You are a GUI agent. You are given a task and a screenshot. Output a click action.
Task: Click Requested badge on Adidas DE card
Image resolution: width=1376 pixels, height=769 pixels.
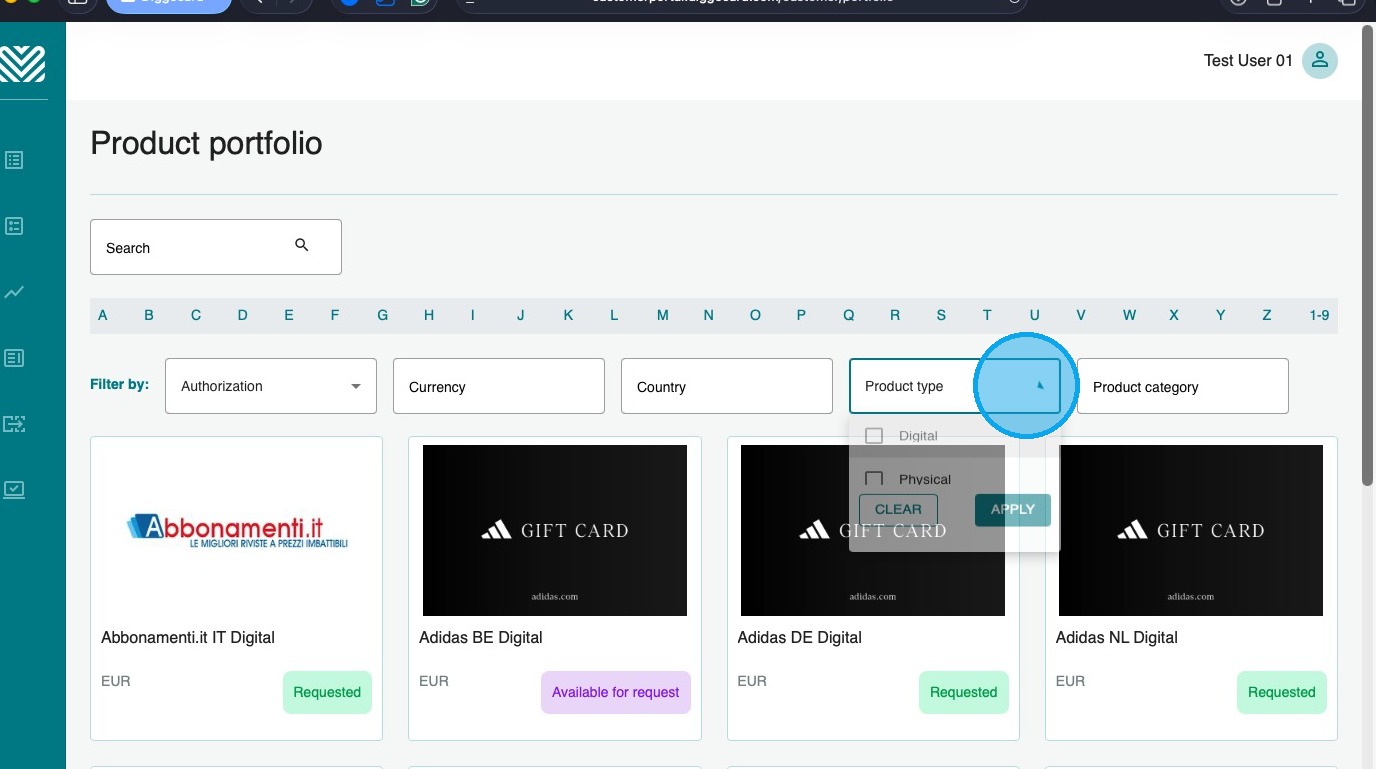[x=964, y=692]
